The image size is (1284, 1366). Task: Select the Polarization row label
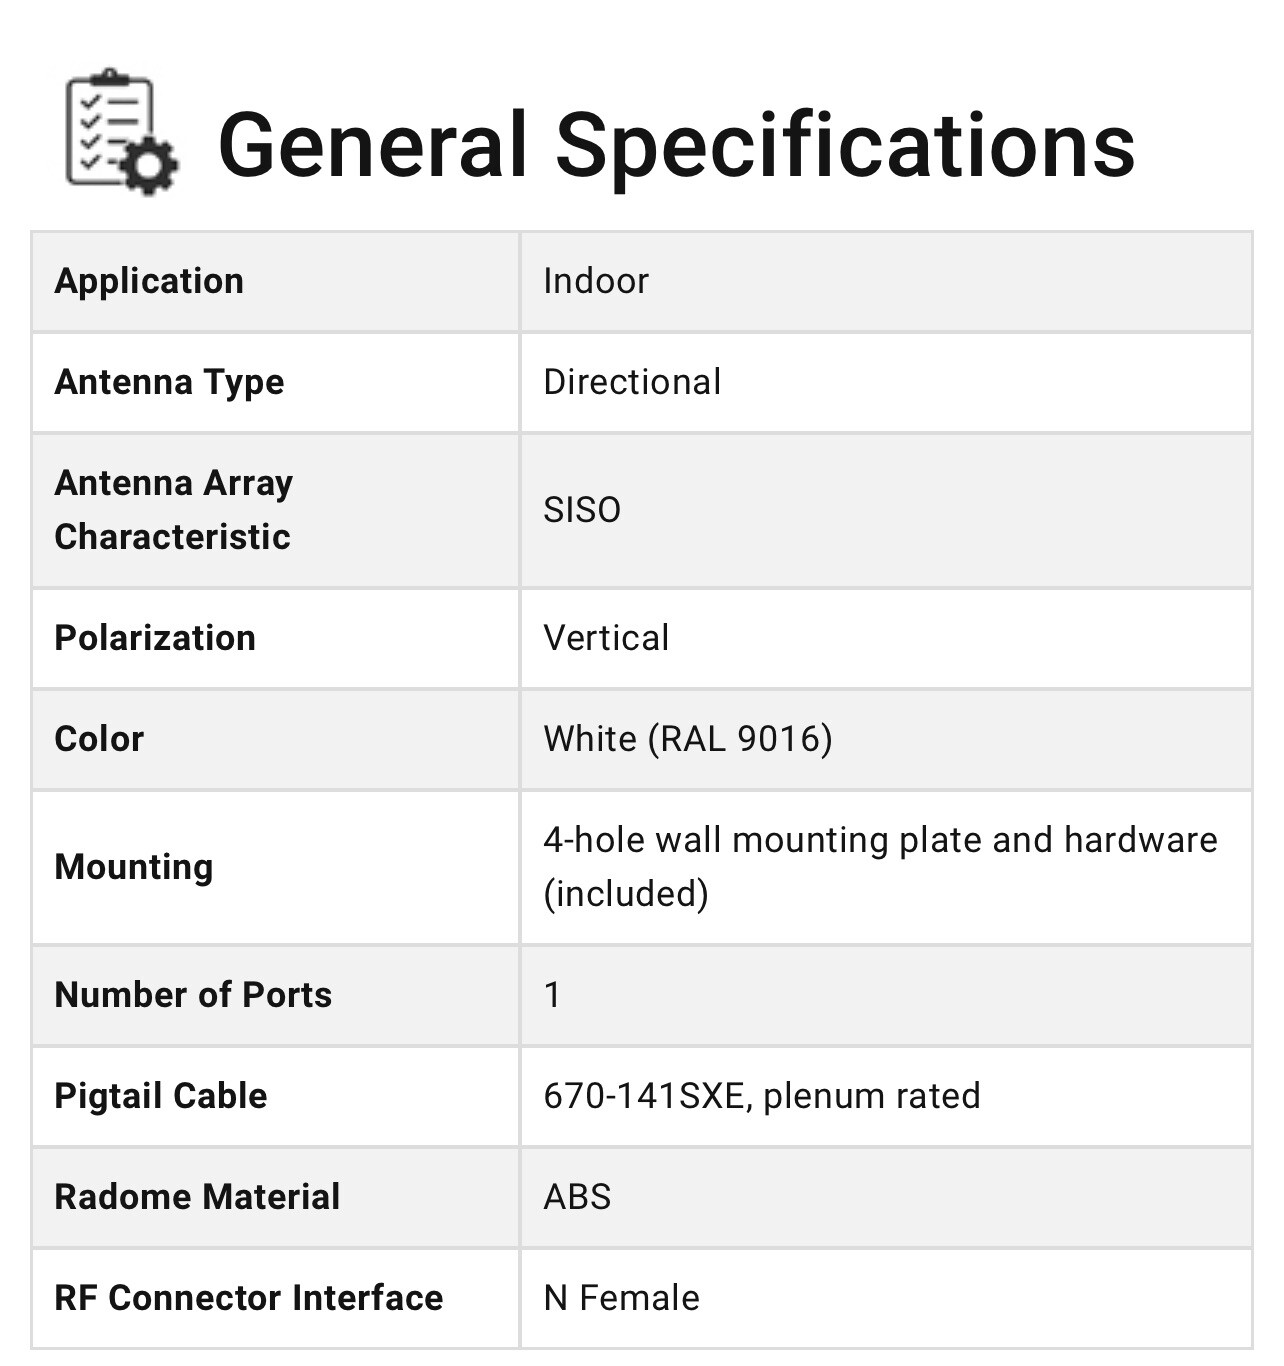pos(155,638)
